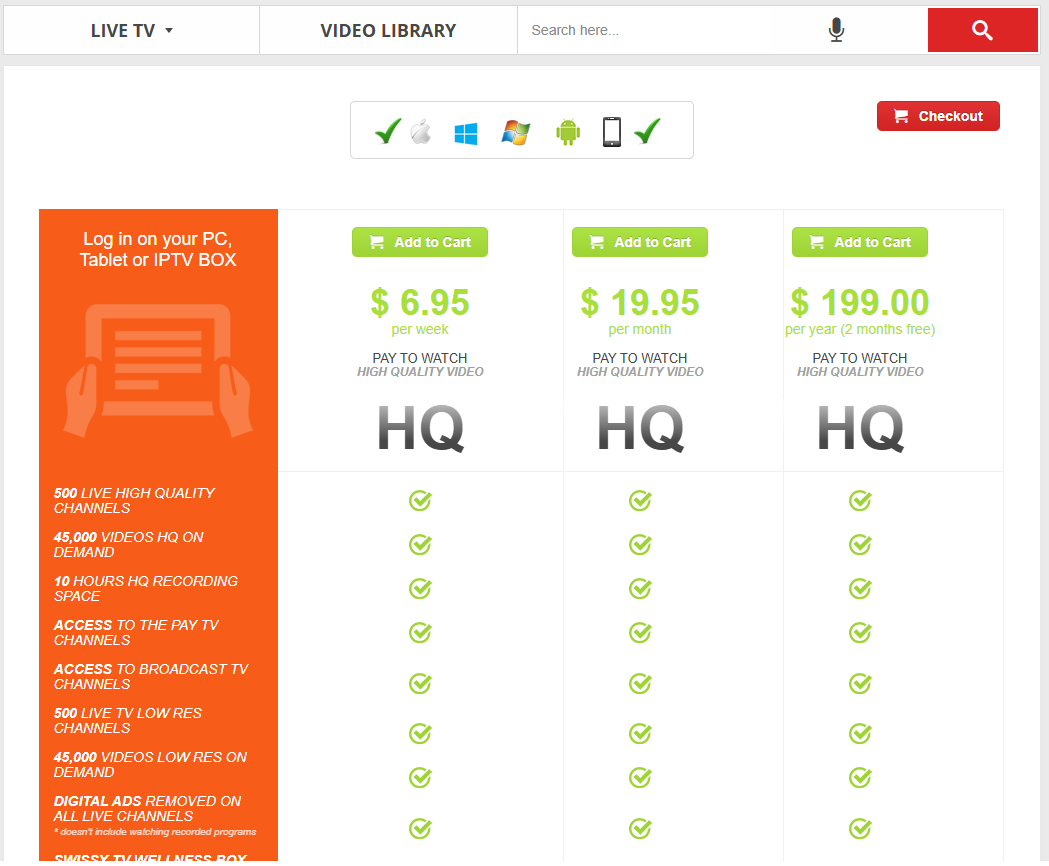Click yearly plan checkmark for digital ads removed
1049x866 pixels.
(860, 828)
